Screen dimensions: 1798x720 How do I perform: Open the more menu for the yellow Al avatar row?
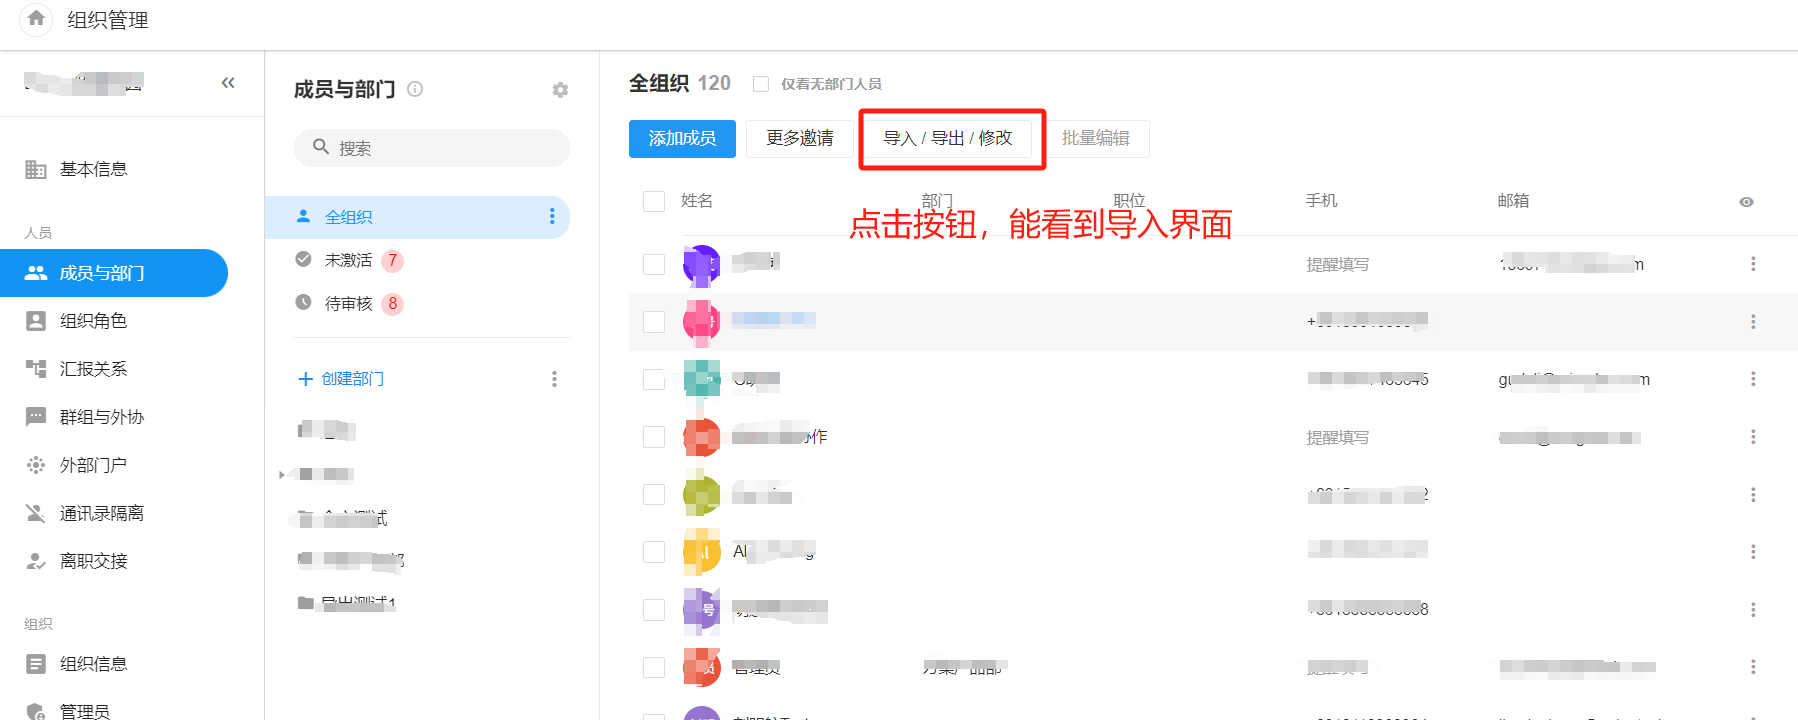click(1753, 552)
